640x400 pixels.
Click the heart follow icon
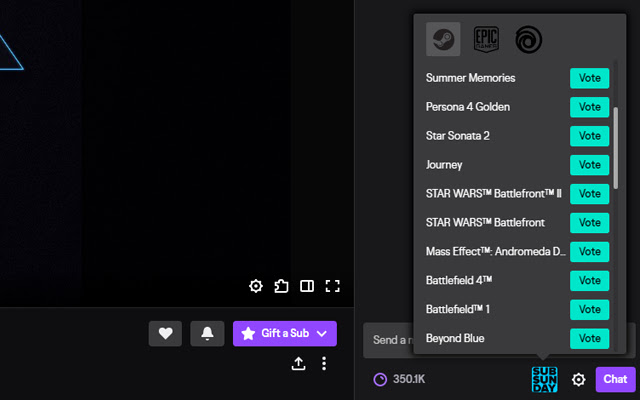165,333
